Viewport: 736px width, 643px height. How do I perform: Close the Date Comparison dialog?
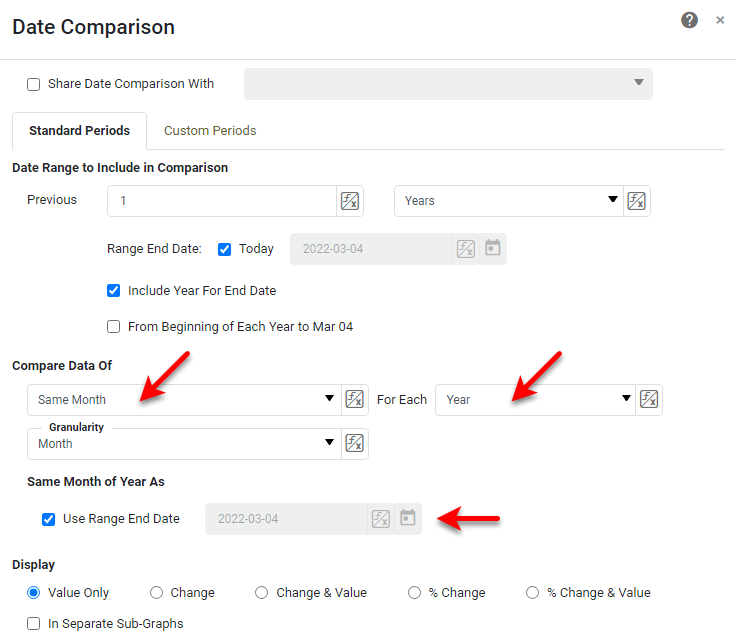click(x=720, y=20)
